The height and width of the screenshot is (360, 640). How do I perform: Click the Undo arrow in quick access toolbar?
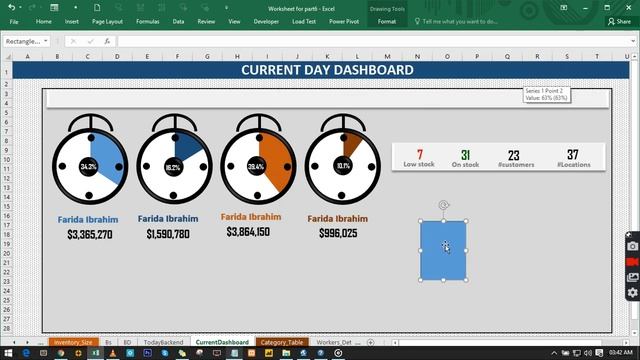(x=11, y=7)
